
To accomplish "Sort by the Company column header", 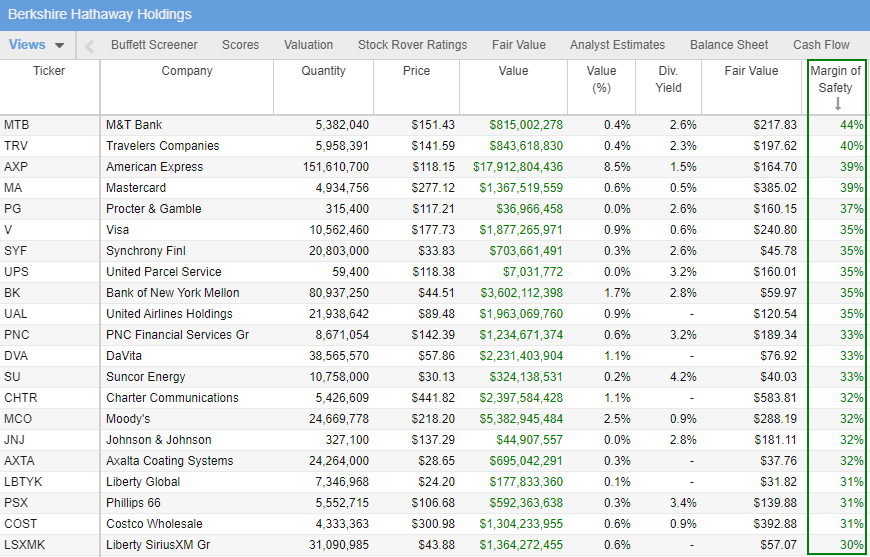I will (187, 71).
